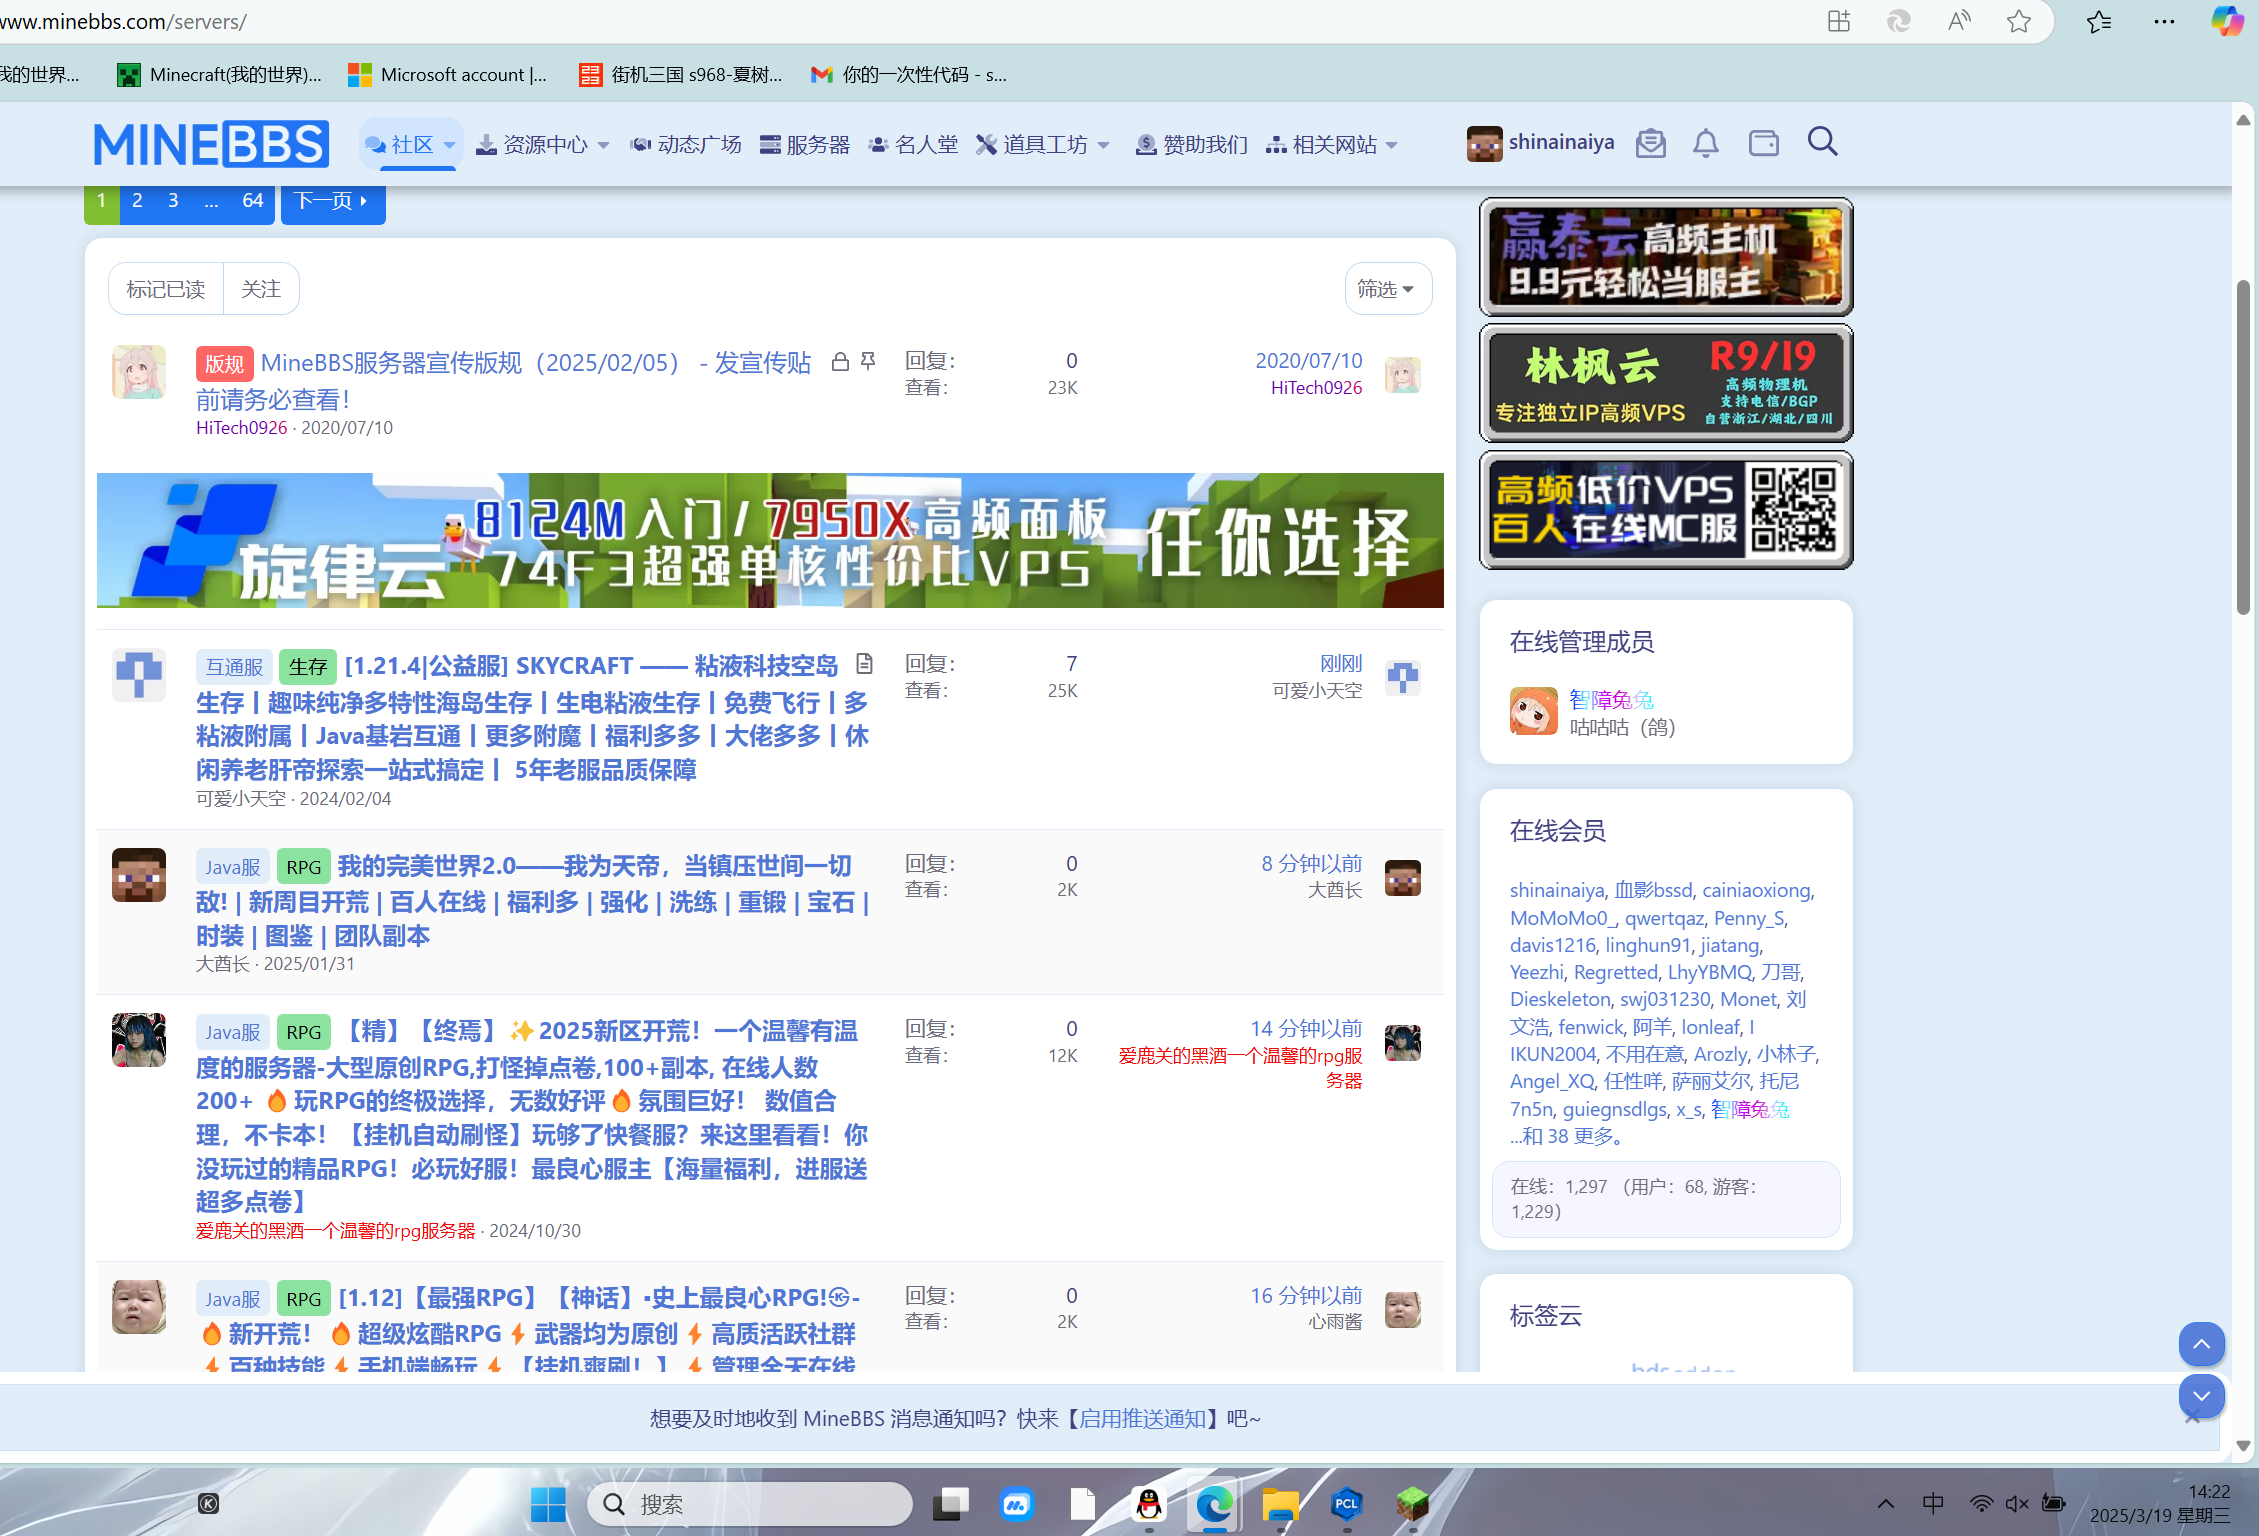Click the read aloud icon in address bar
The width and height of the screenshot is (2259, 1536).
click(x=1958, y=21)
